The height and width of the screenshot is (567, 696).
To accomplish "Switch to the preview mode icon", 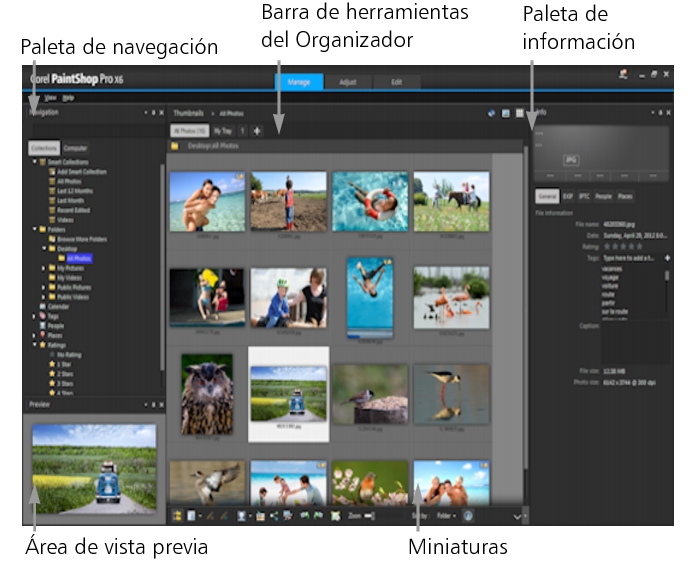I will coord(506,113).
